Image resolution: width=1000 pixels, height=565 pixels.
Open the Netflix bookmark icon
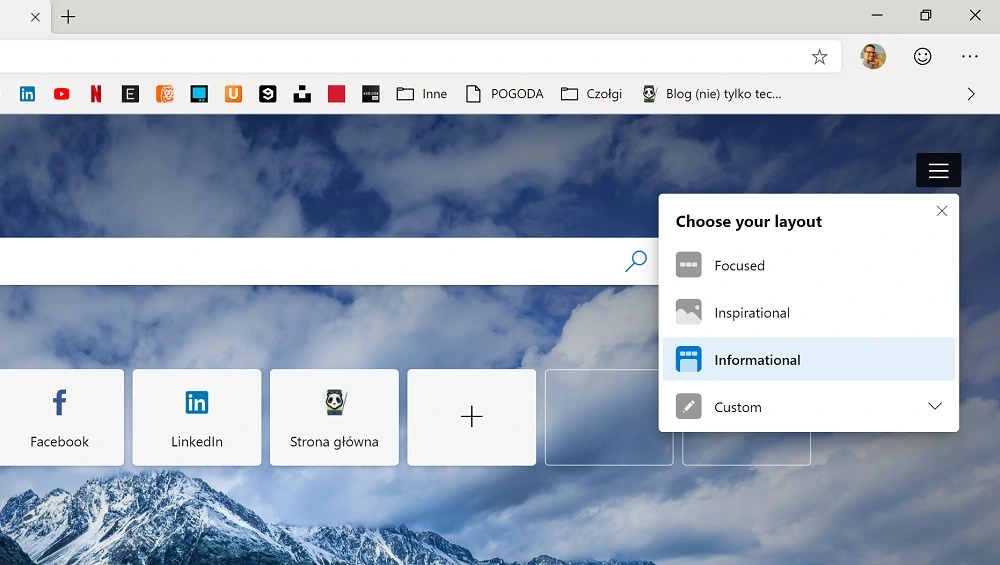pyautogui.click(x=96, y=94)
